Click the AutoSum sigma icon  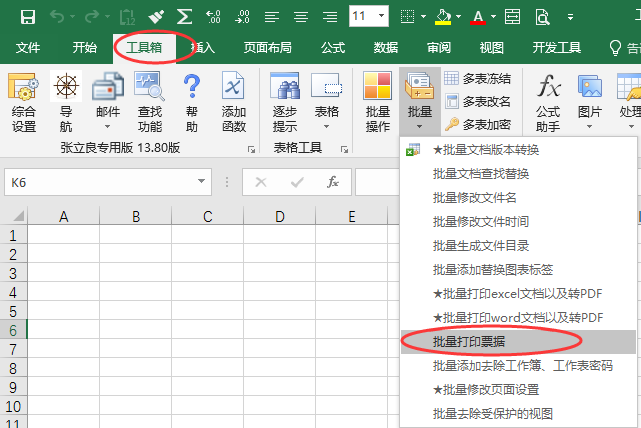pos(184,17)
